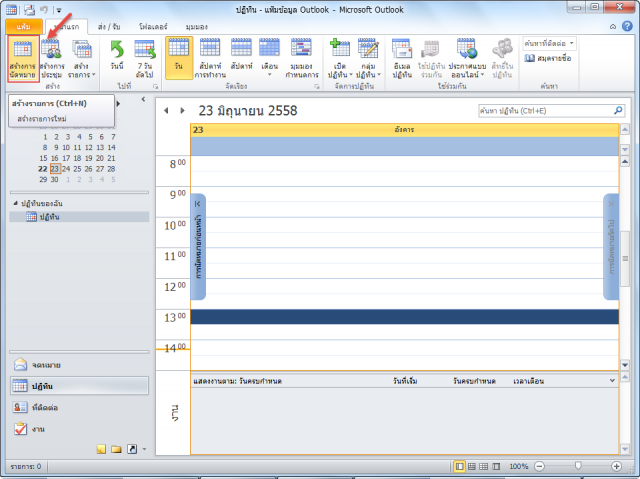Click the zoom slider handle
Image resolution: width=640 pixels, height=479 pixels.
click(578, 466)
